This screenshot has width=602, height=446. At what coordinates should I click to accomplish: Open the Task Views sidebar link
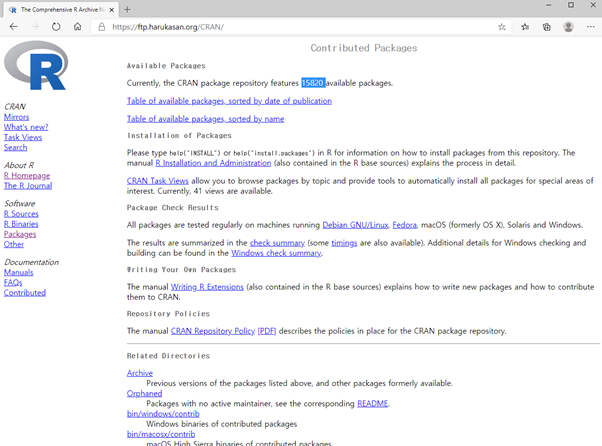pos(23,137)
